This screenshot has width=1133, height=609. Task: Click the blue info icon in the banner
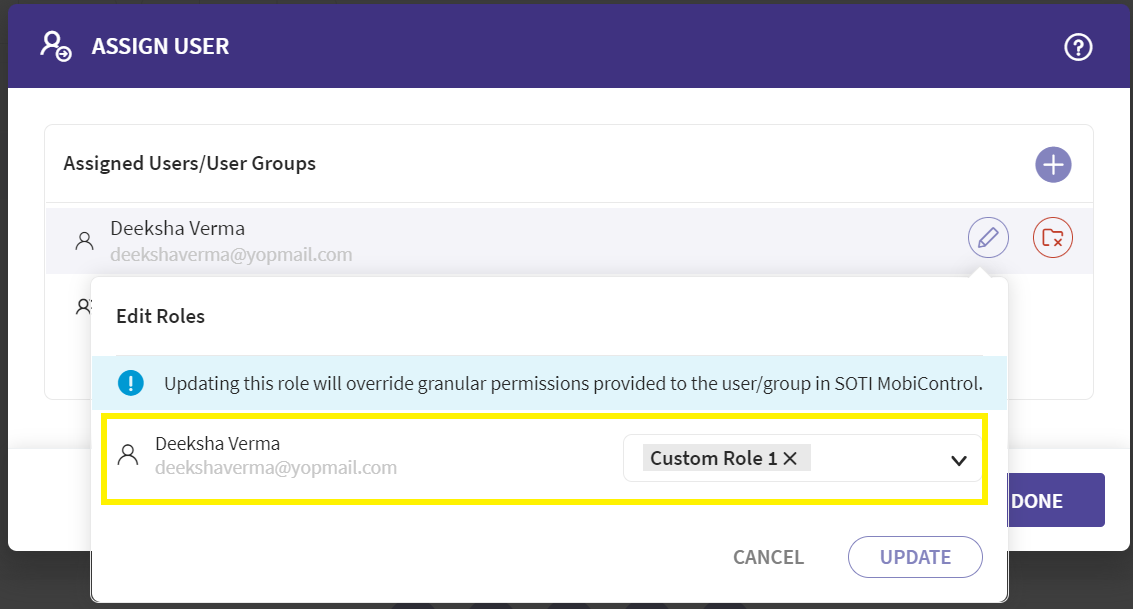click(131, 383)
